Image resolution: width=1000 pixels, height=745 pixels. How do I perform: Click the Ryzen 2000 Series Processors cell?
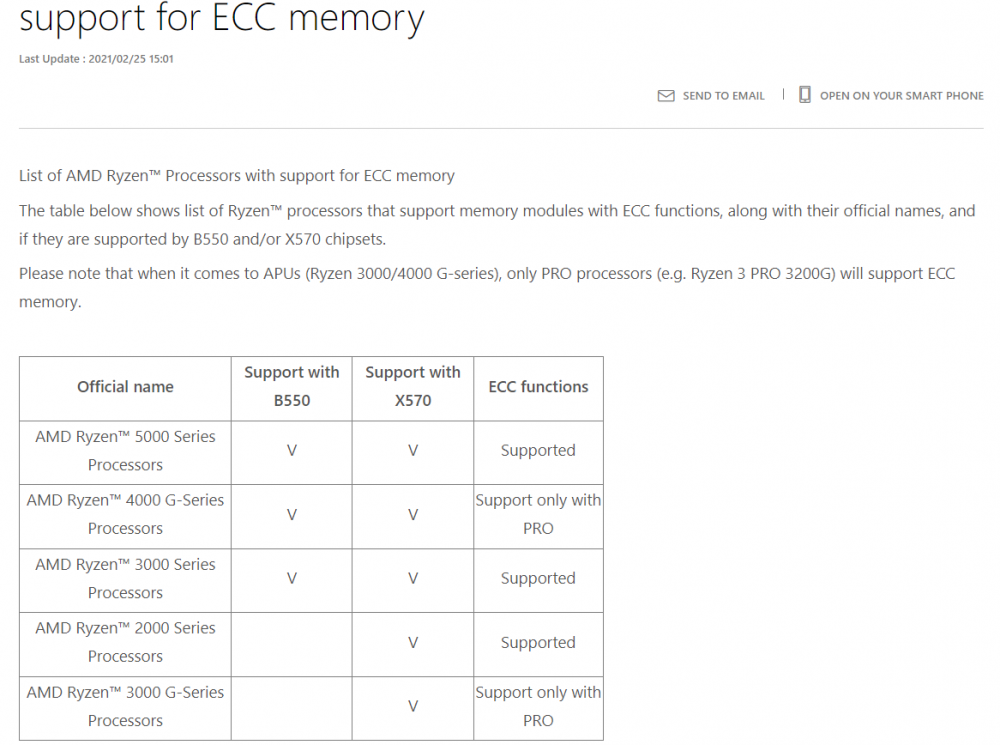point(125,643)
